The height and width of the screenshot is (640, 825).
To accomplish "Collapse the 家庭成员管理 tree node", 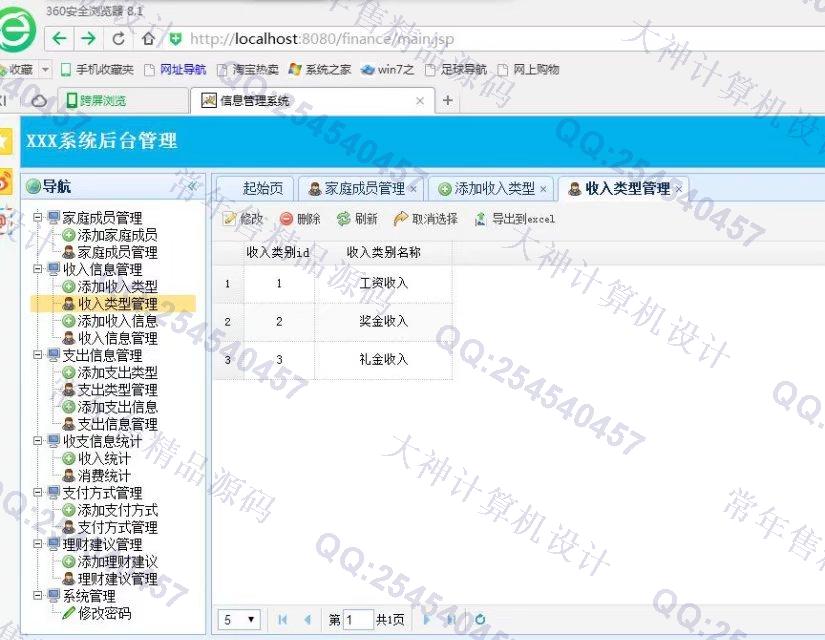I will click(37, 217).
